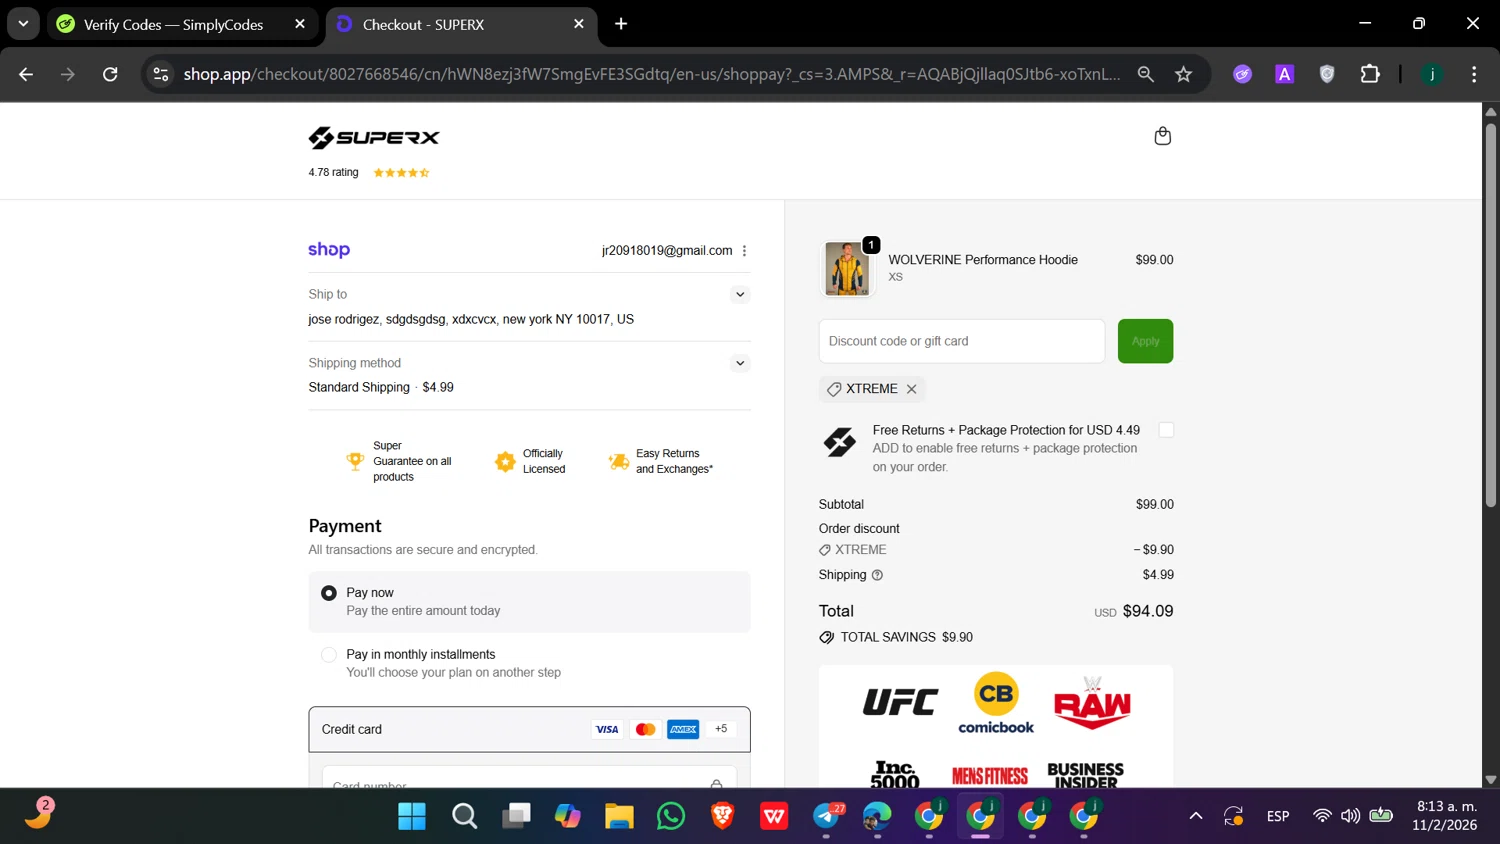Open the browser Extensions puzzle icon
Viewport: 1500px width, 844px height.
[1370, 74]
